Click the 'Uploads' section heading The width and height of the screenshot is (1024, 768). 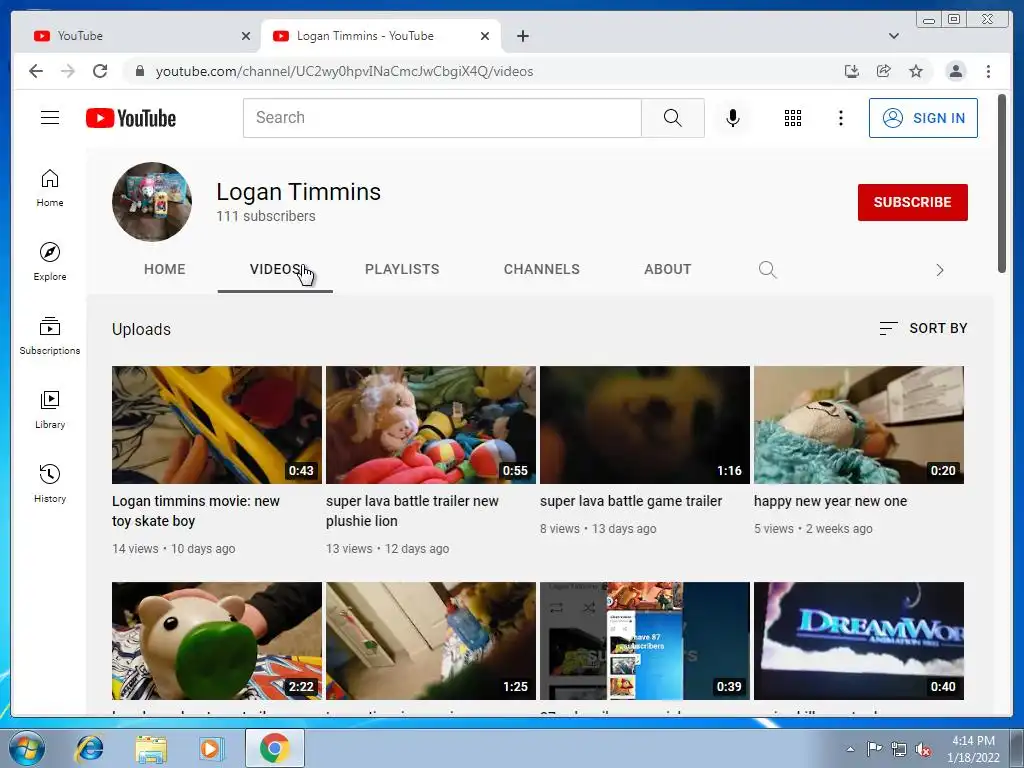coord(141,329)
